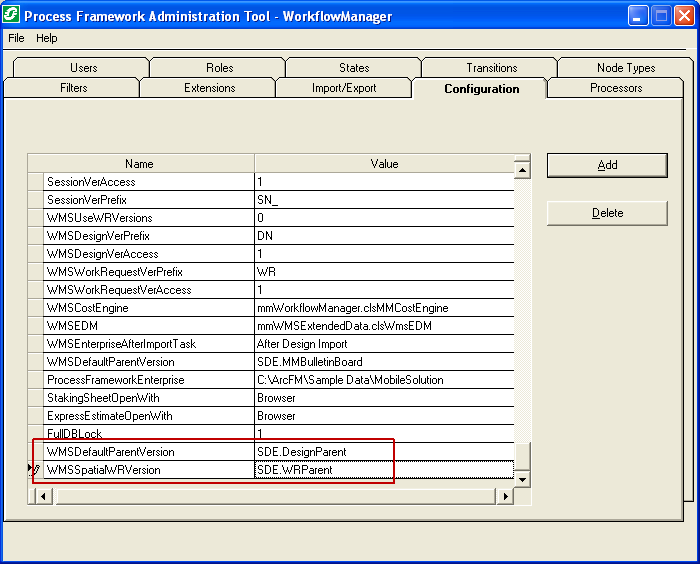The image size is (700, 564).
Task: Go to the Import/Export tab
Action: point(344,88)
